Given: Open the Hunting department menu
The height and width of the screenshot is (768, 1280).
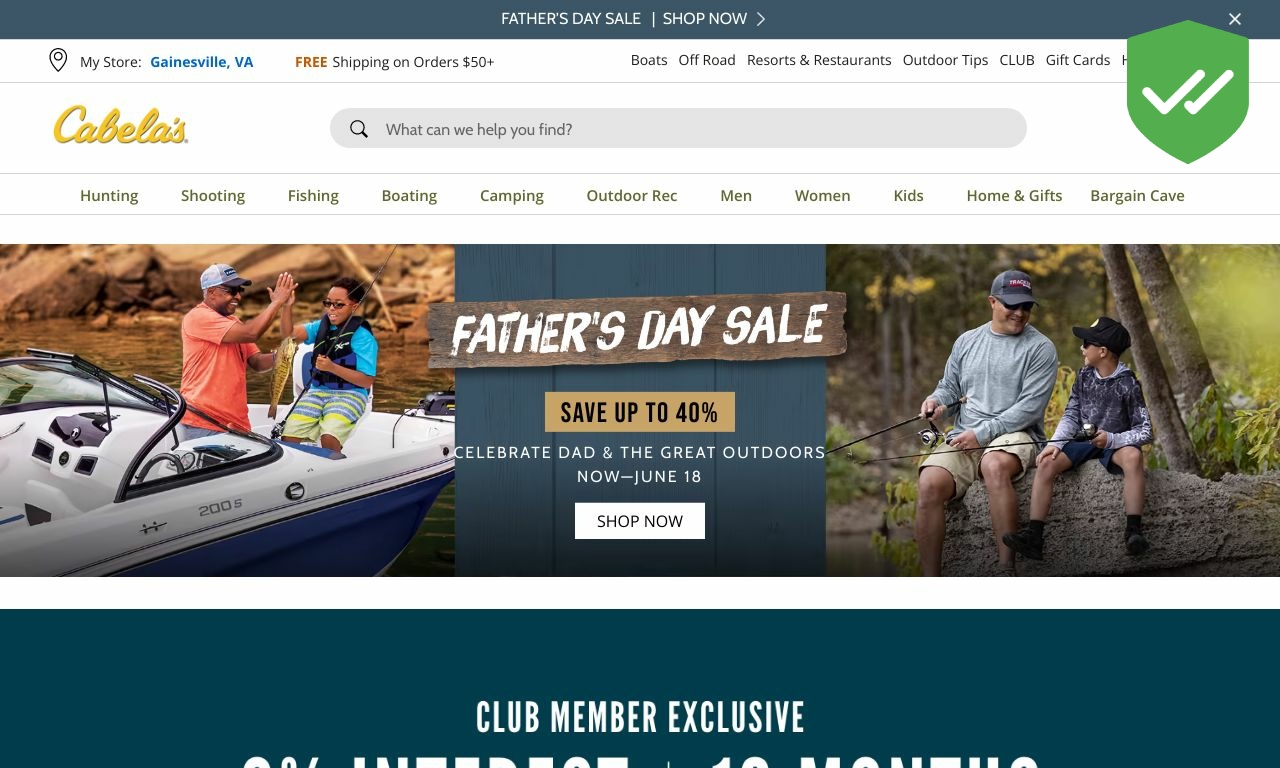Looking at the screenshot, I should tap(109, 195).
